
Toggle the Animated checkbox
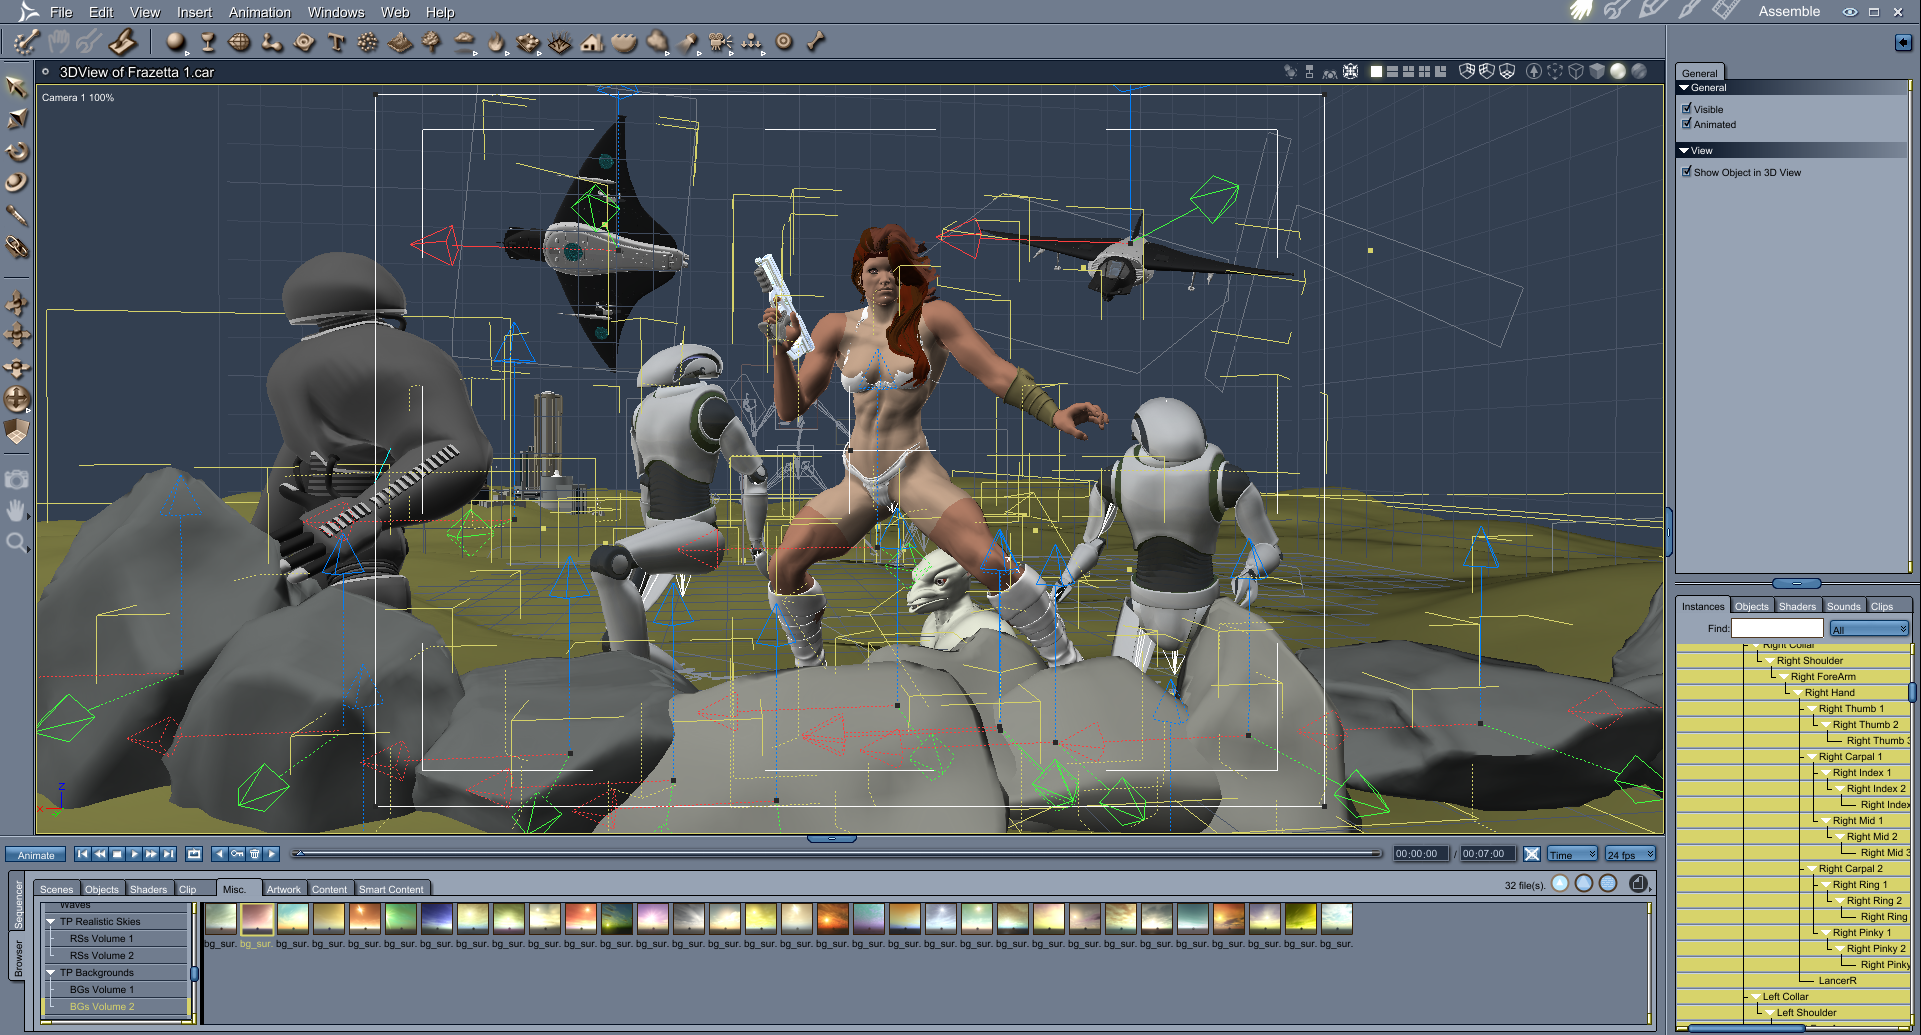pyautogui.click(x=1687, y=124)
